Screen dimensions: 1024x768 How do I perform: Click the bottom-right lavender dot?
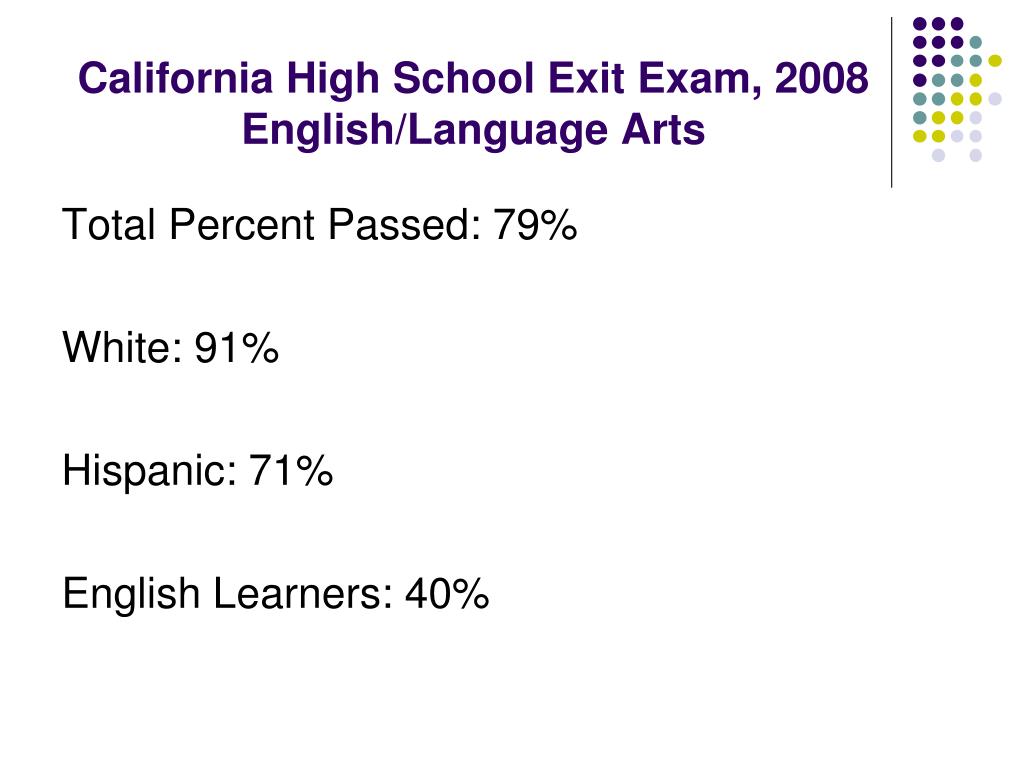976,155
